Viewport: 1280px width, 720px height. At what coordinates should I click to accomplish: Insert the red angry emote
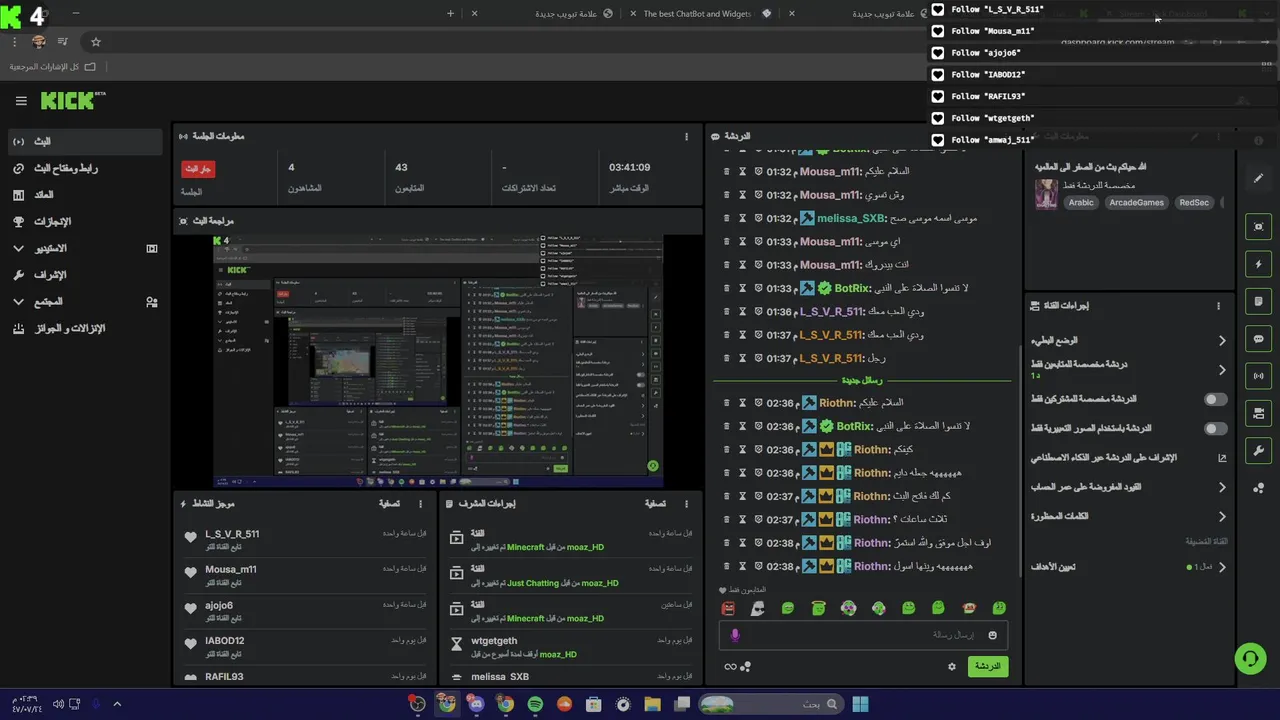pyautogui.click(x=728, y=608)
